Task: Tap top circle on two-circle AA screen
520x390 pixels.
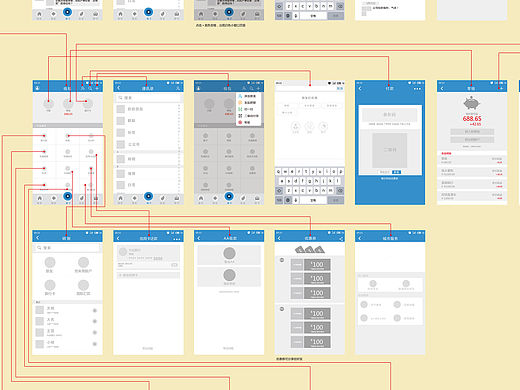Action: pyautogui.click(x=229, y=253)
